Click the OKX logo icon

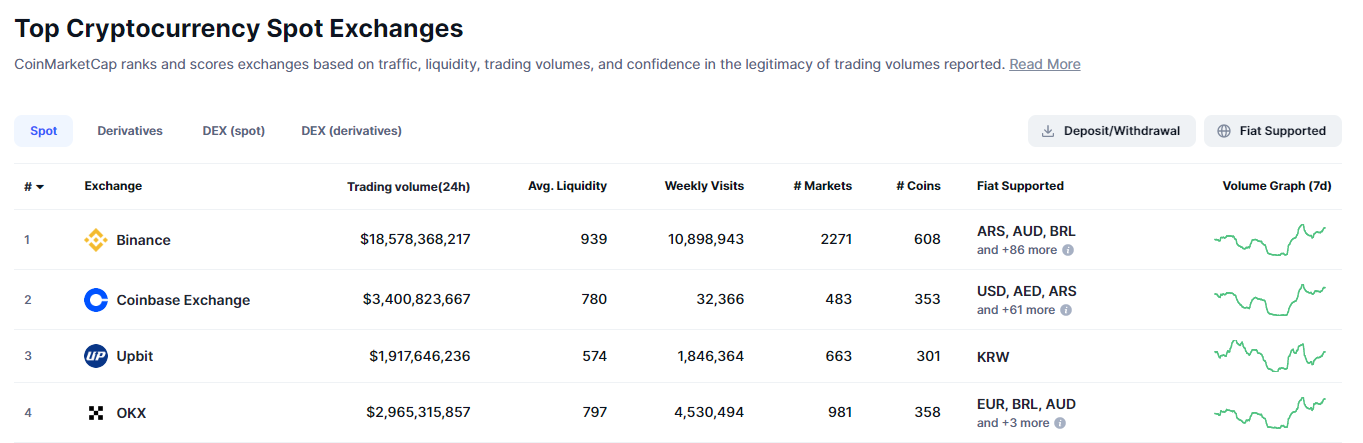[x=96, y=413]
